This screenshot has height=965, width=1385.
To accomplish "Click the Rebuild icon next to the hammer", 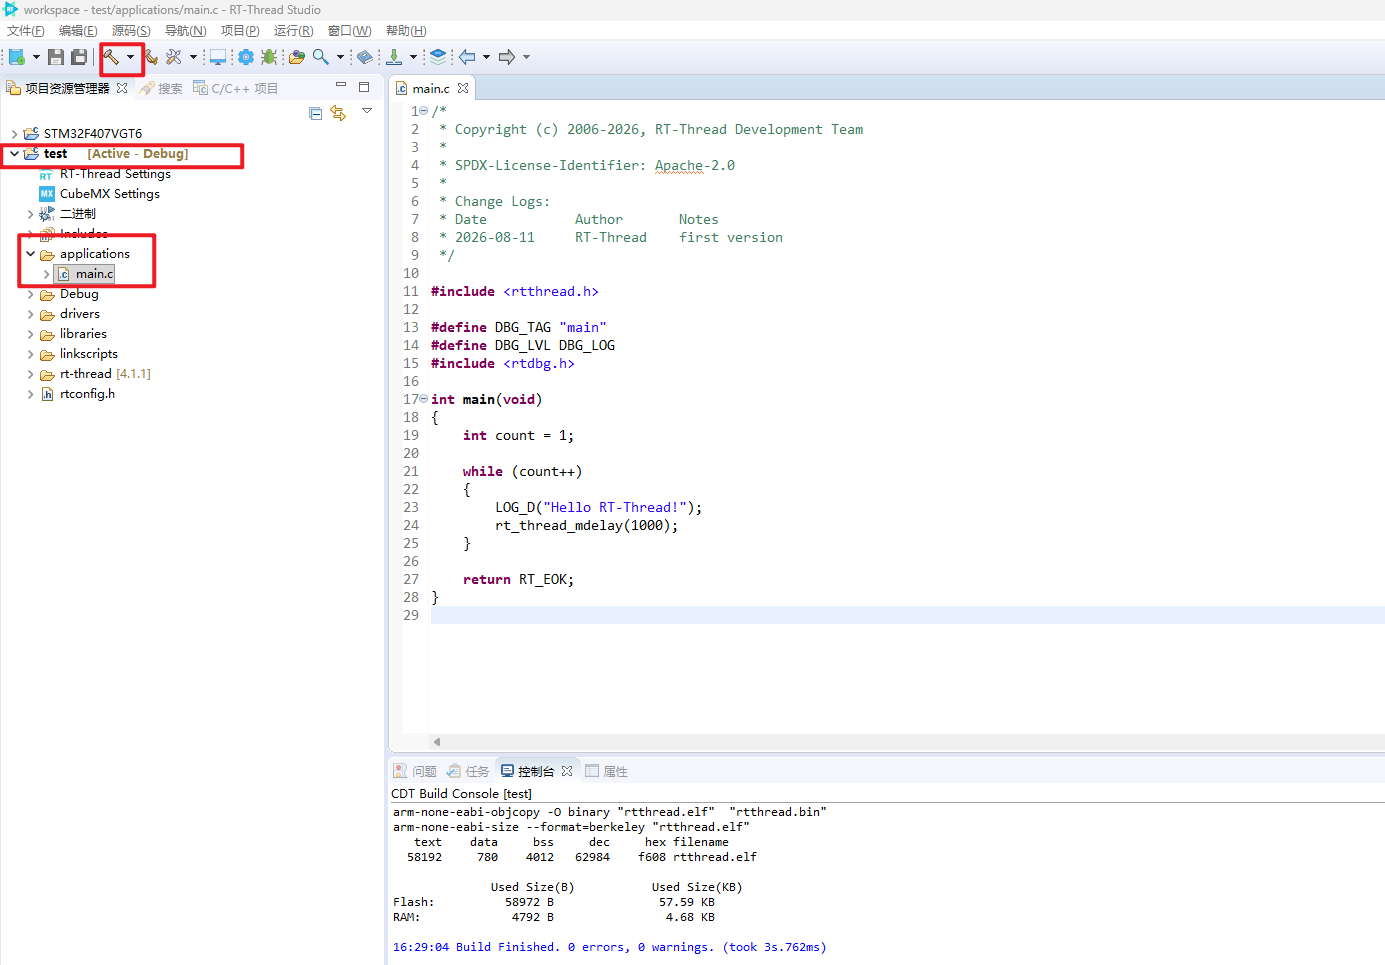I will (x=151, y=57).
